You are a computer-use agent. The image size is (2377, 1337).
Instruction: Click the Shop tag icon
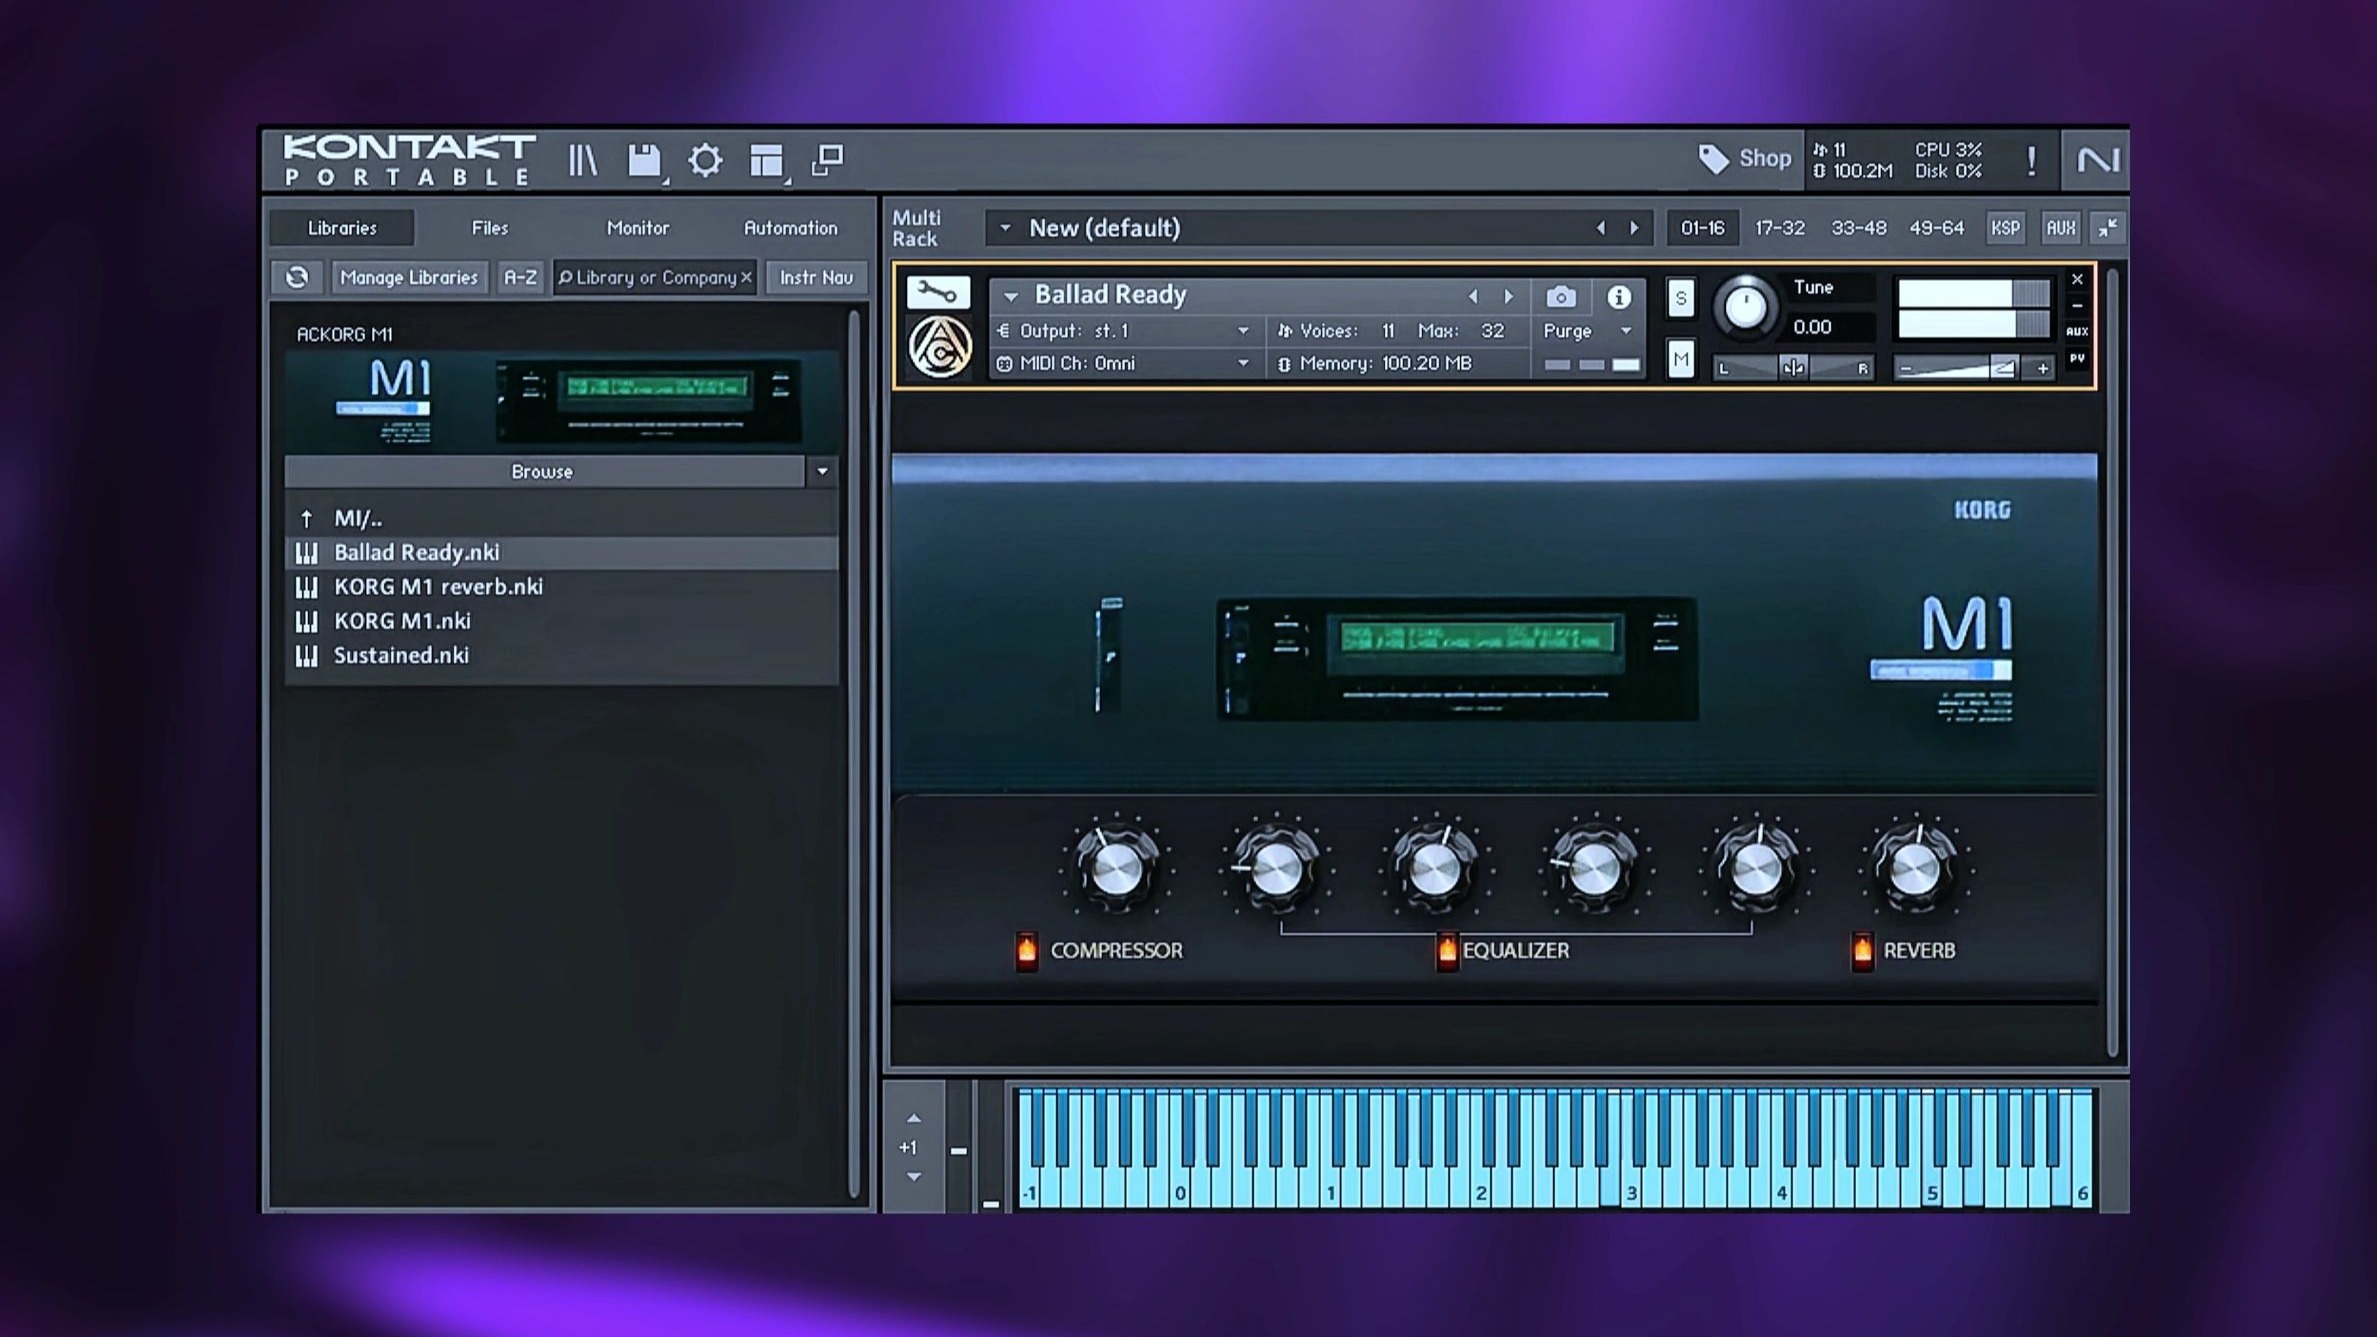(x=1713, y=159)
